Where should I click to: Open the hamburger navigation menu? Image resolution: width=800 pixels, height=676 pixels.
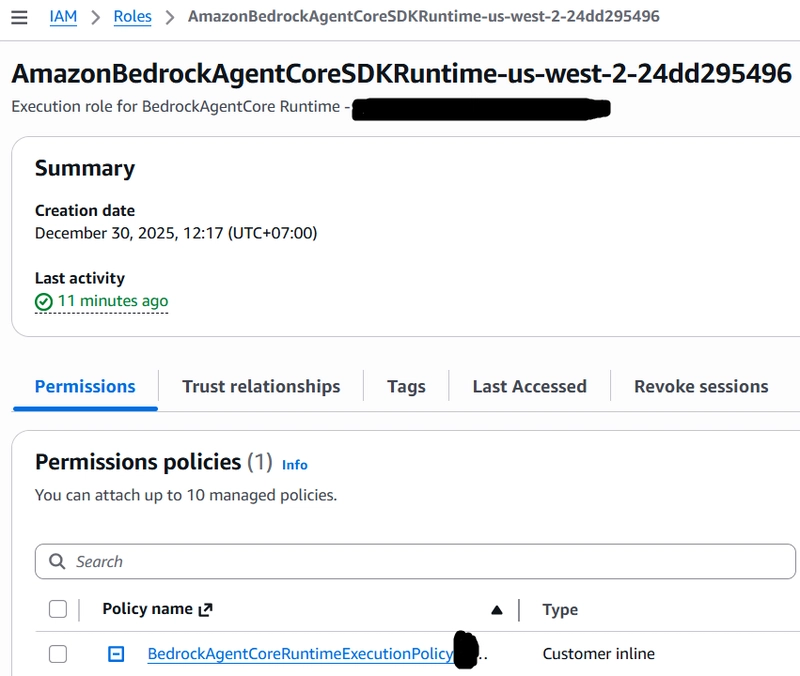(18, 17)
